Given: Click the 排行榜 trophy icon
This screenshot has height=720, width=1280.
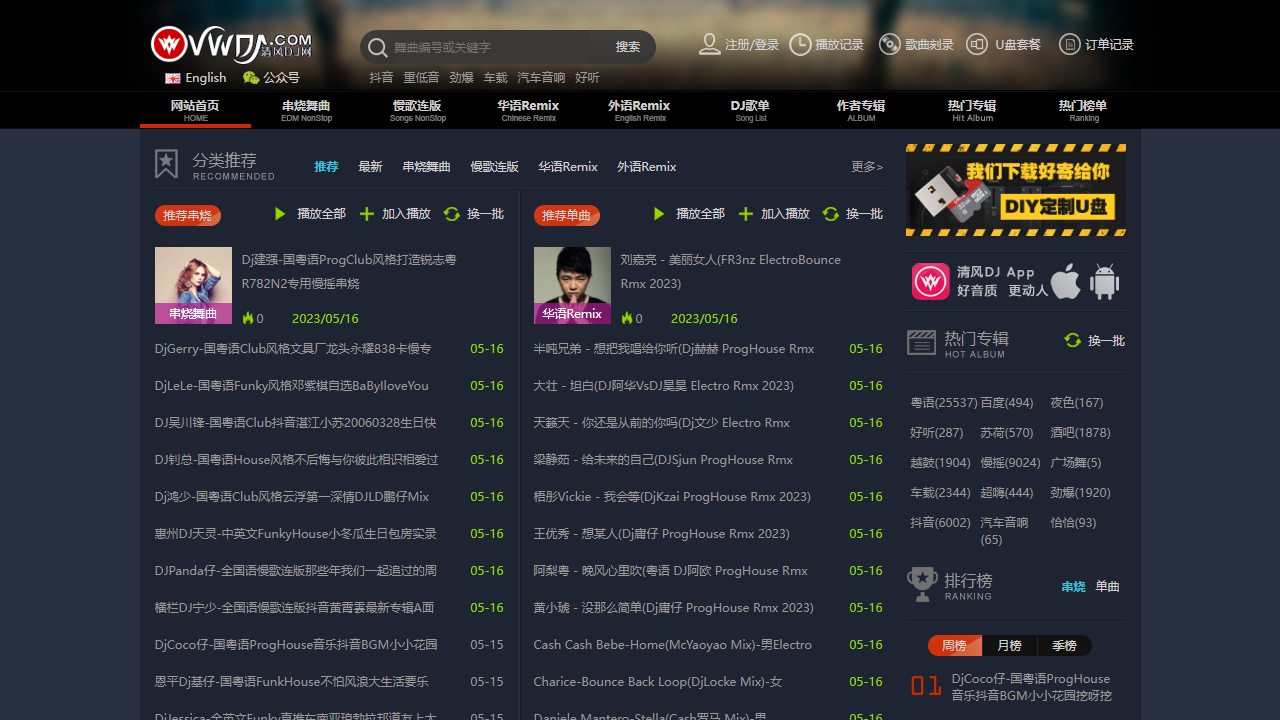Looking at the screenshot, I should [922, 584].
